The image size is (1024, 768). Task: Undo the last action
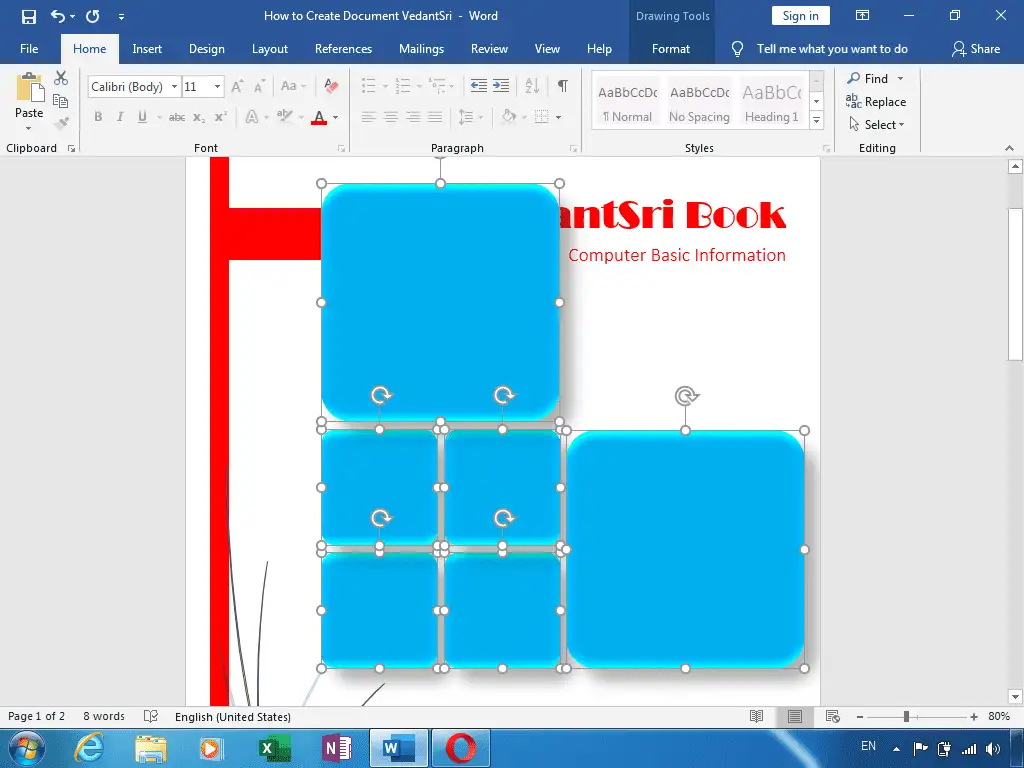(x=57, y=16)
